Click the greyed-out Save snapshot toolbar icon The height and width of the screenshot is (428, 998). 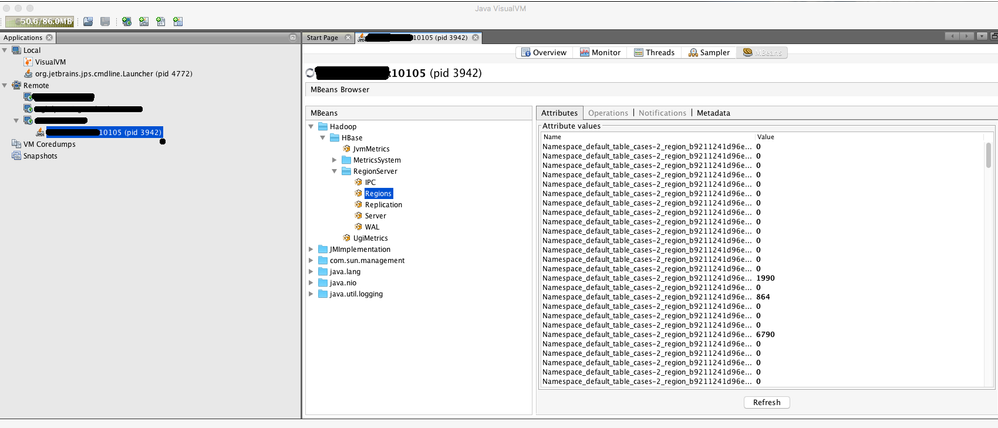pyautogui.click(x=105, y=22)
